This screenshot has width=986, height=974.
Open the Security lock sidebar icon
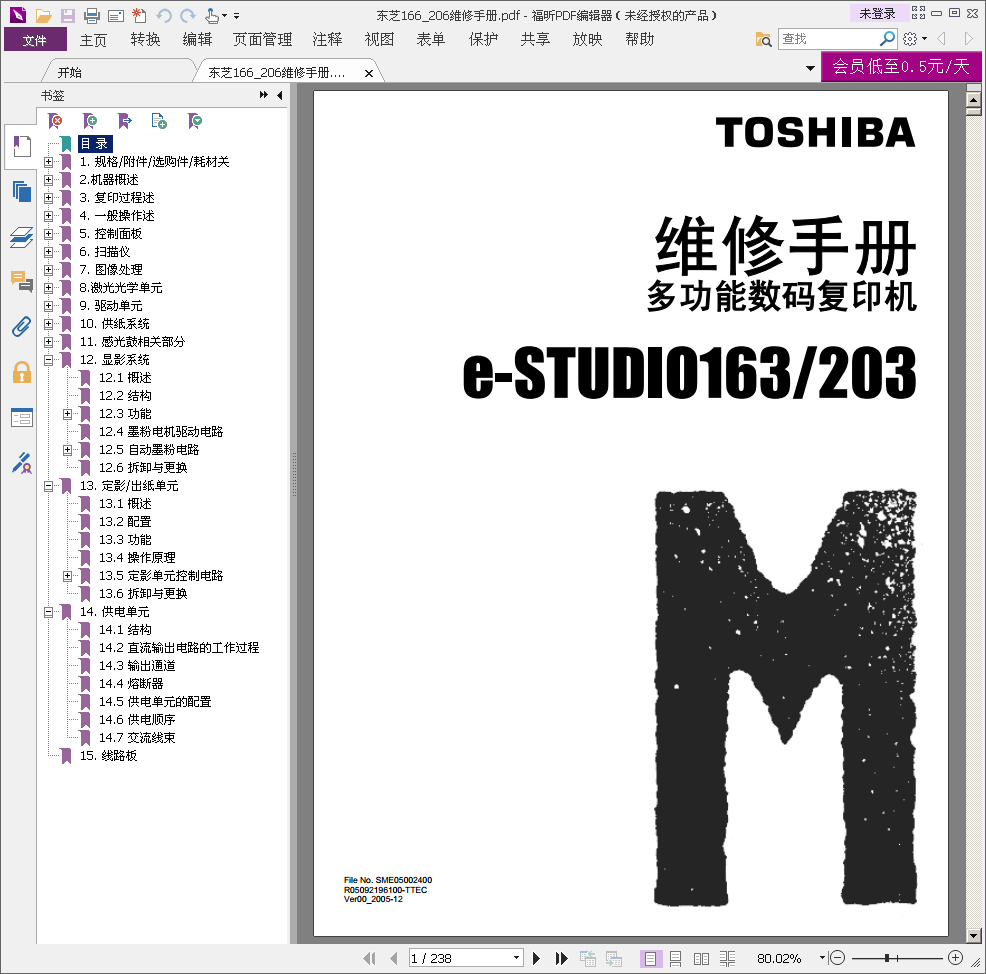[21, 372]
